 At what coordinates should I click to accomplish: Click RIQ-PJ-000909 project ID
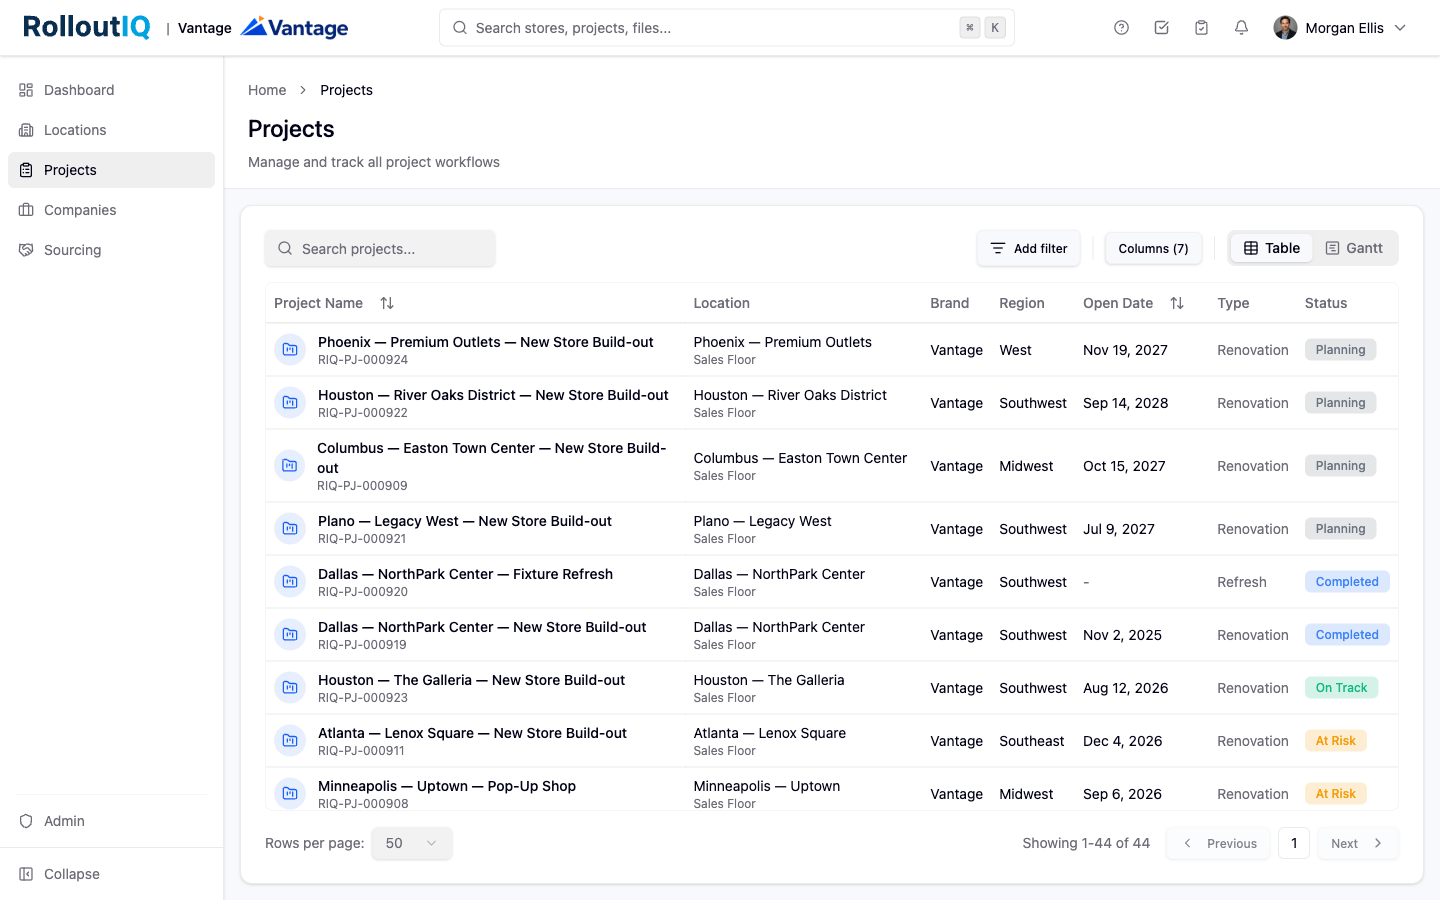coord(362,486)
